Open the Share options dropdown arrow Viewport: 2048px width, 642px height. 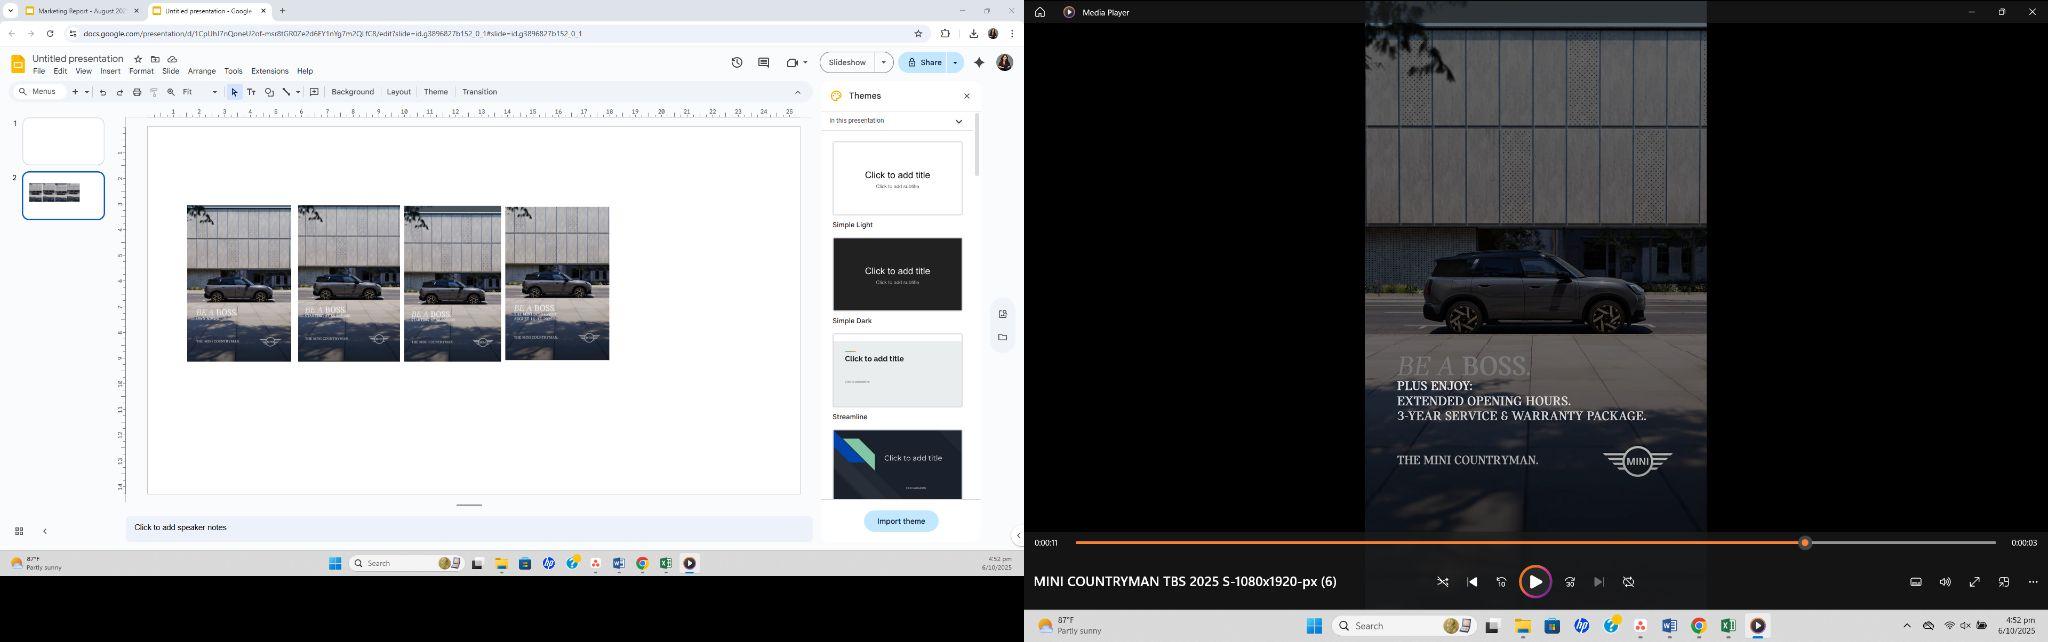pos(955,62)
